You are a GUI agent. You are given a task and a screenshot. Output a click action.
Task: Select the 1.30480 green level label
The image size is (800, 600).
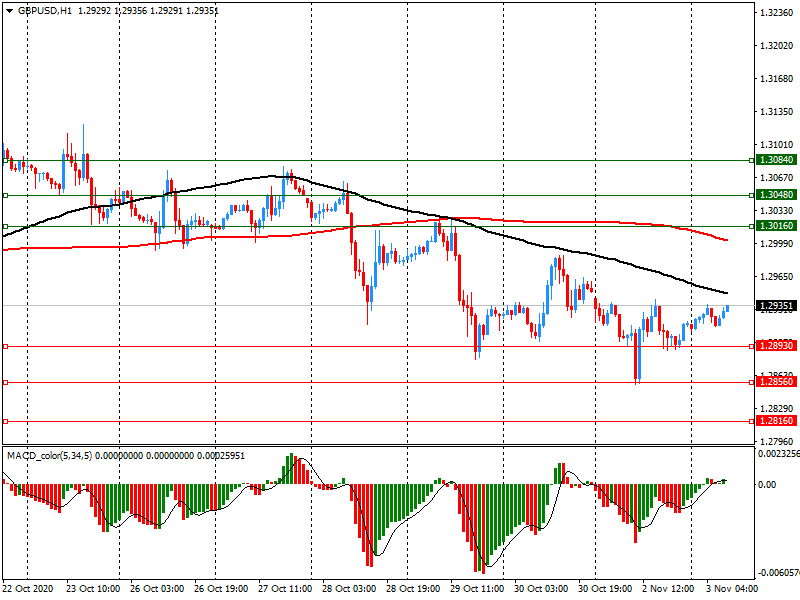tap(776, 195)
